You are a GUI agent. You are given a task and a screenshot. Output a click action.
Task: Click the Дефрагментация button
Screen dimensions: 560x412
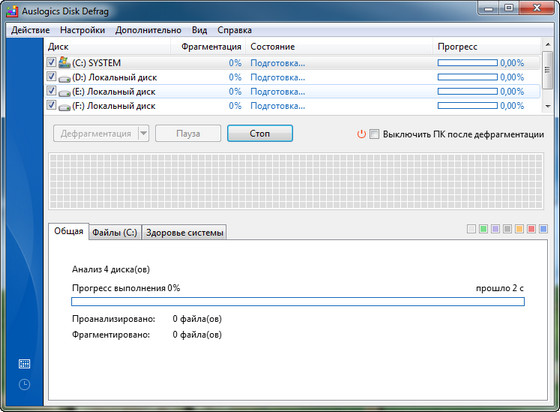96,134
